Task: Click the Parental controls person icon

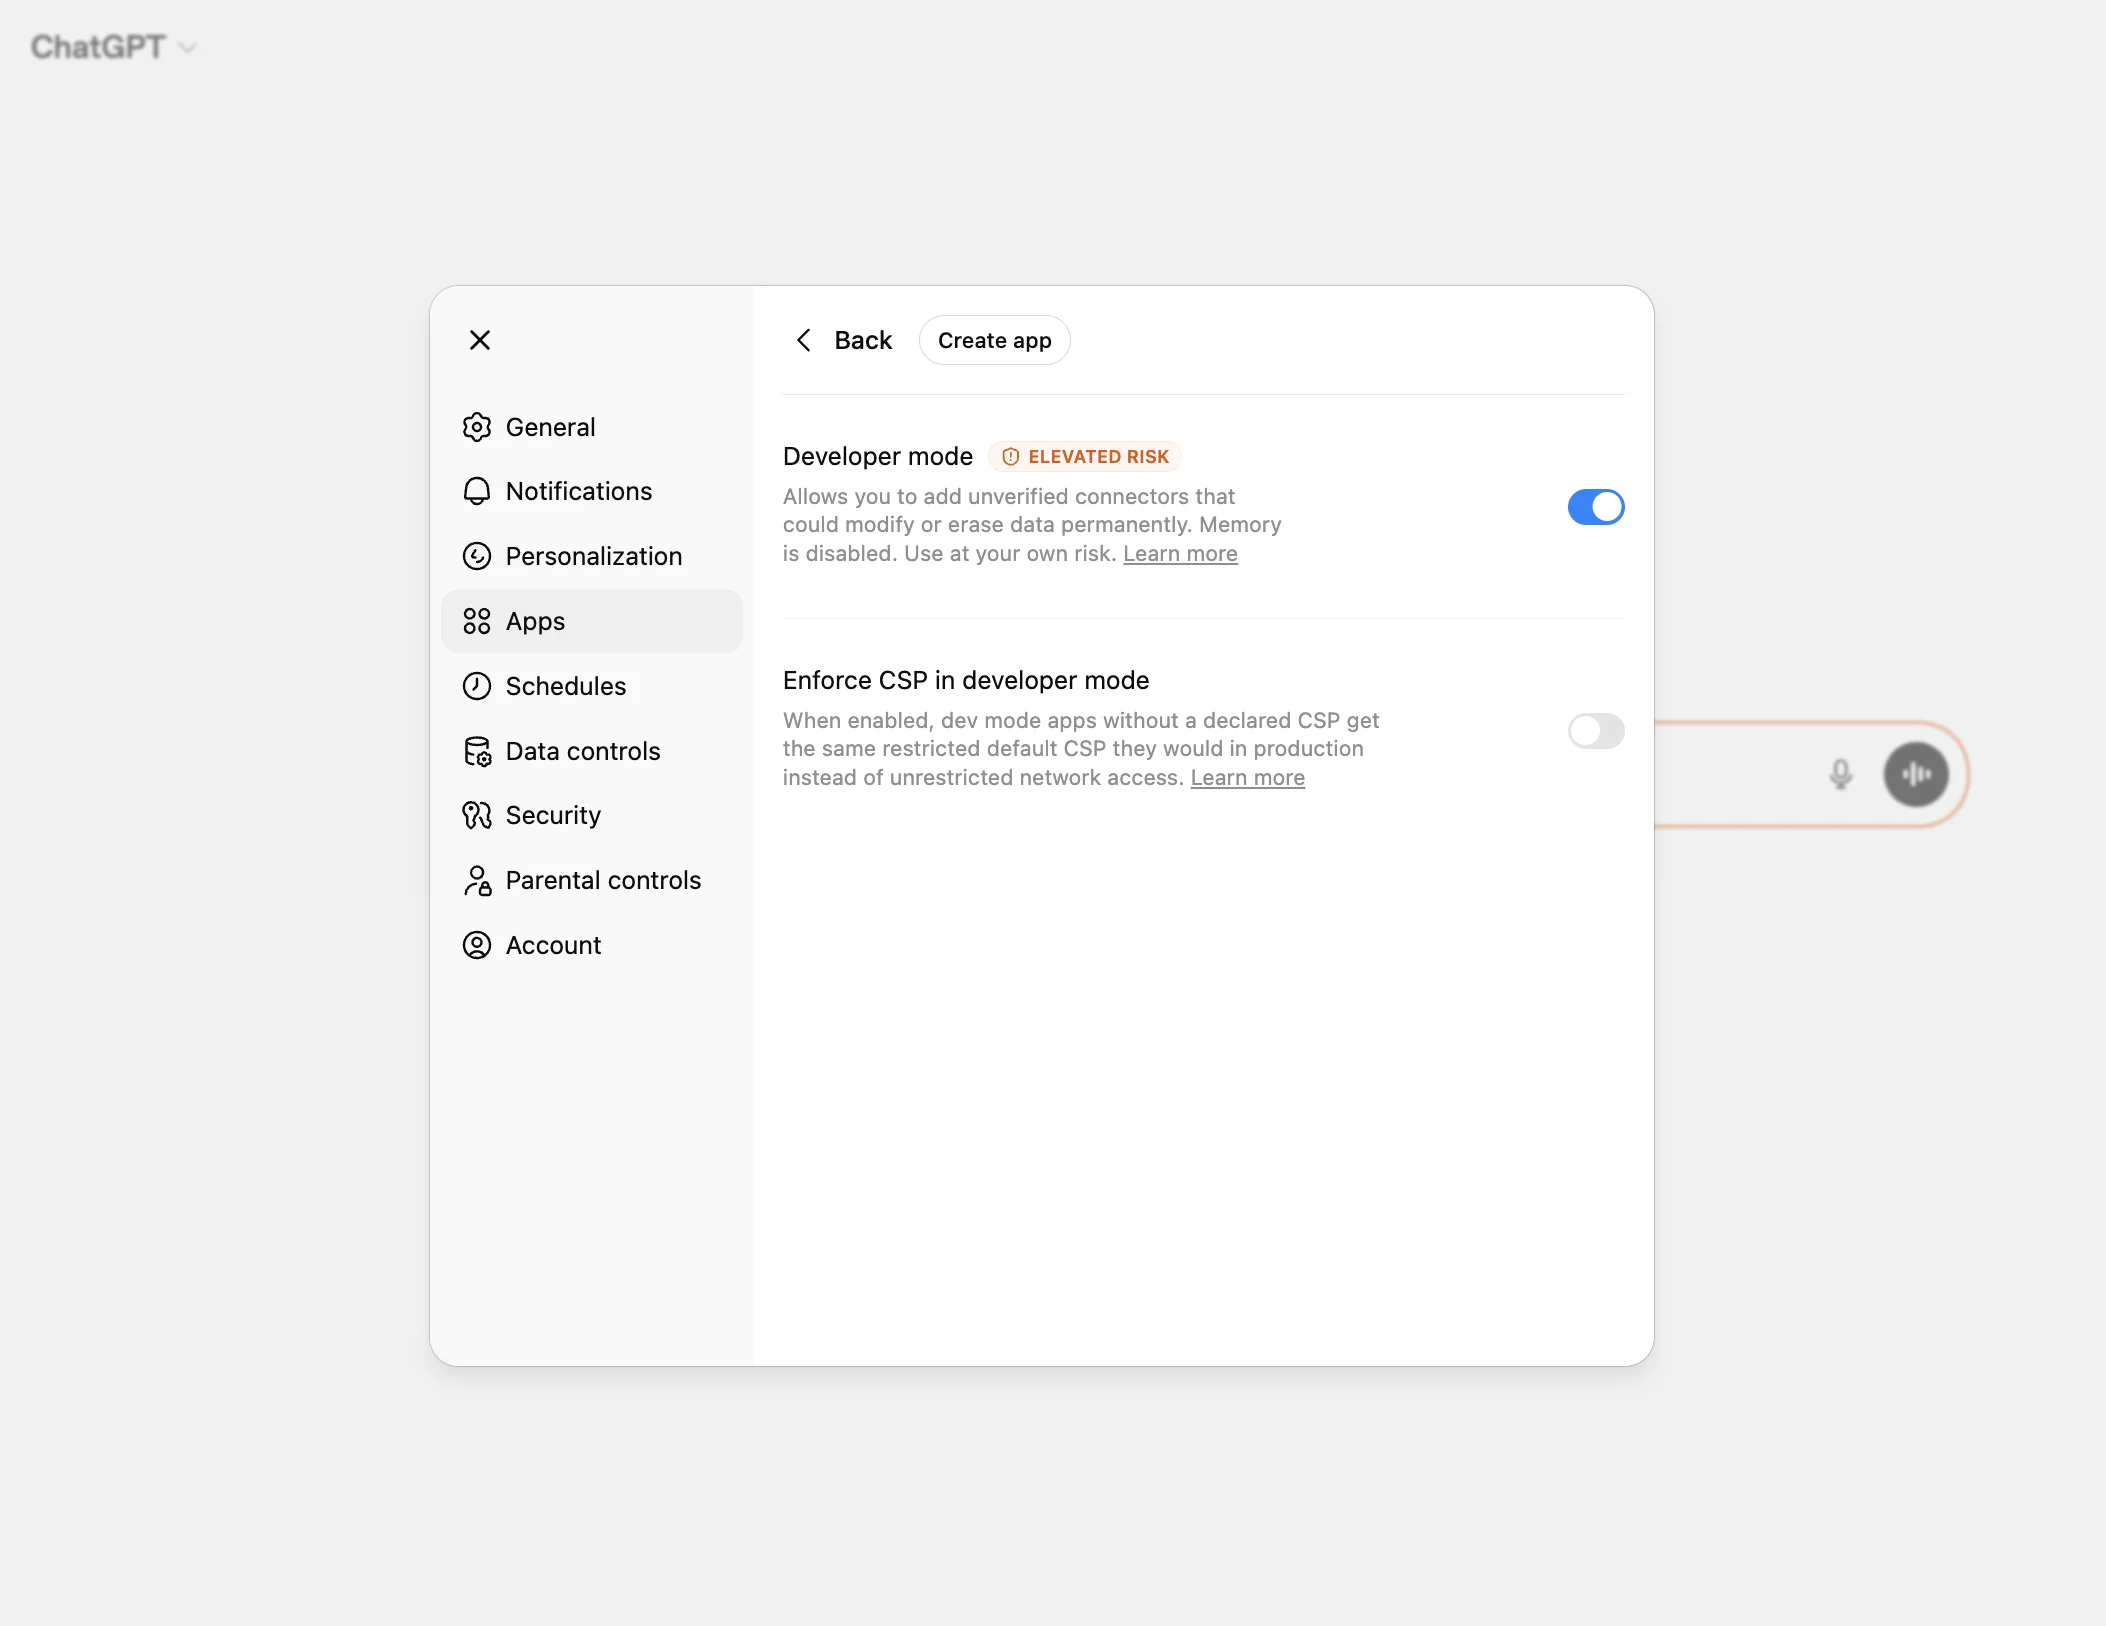Action: [x=477, y=880]
